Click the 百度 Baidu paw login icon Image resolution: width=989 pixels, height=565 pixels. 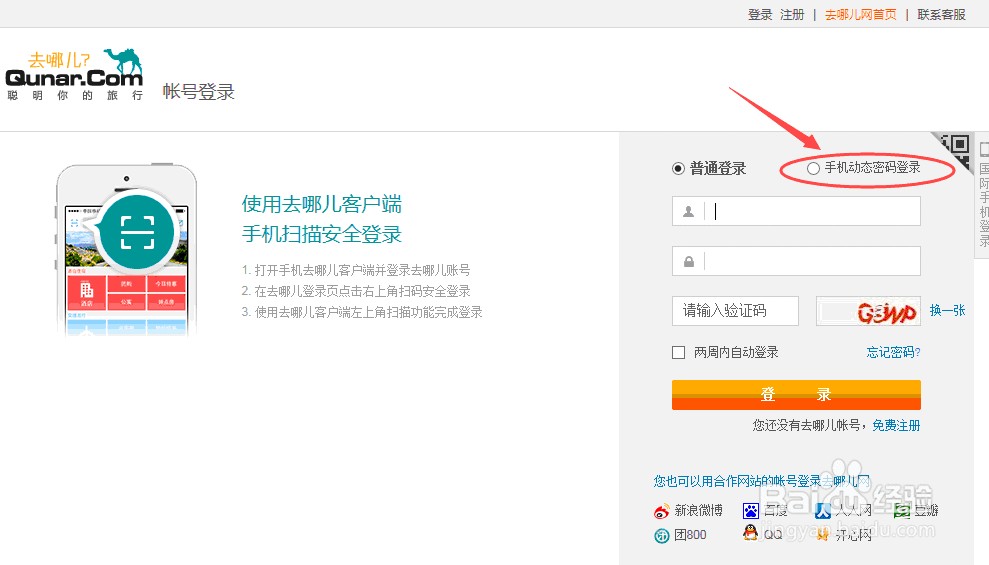click(751, 510)
